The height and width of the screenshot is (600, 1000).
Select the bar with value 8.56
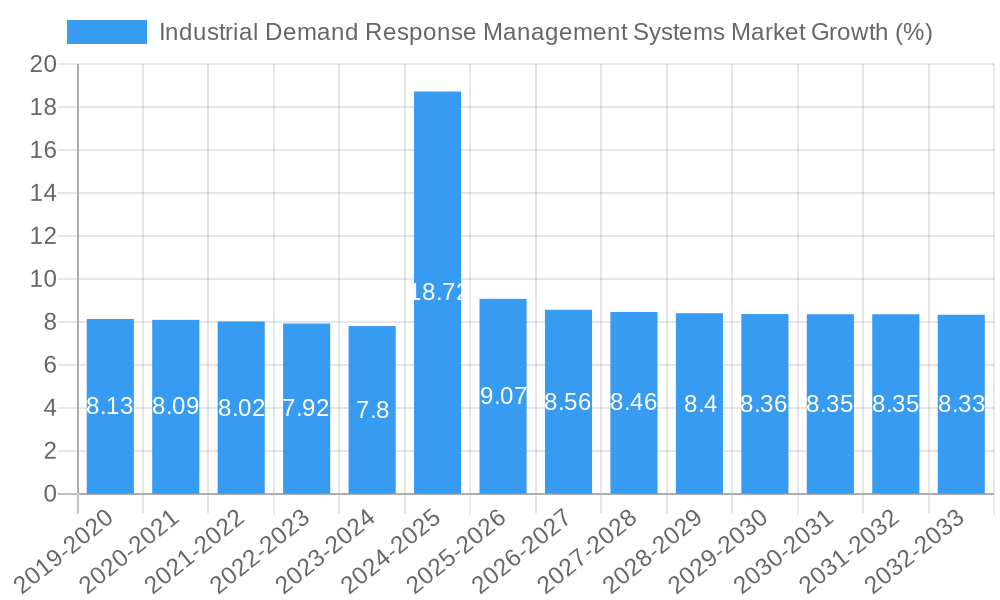[568, 401]
